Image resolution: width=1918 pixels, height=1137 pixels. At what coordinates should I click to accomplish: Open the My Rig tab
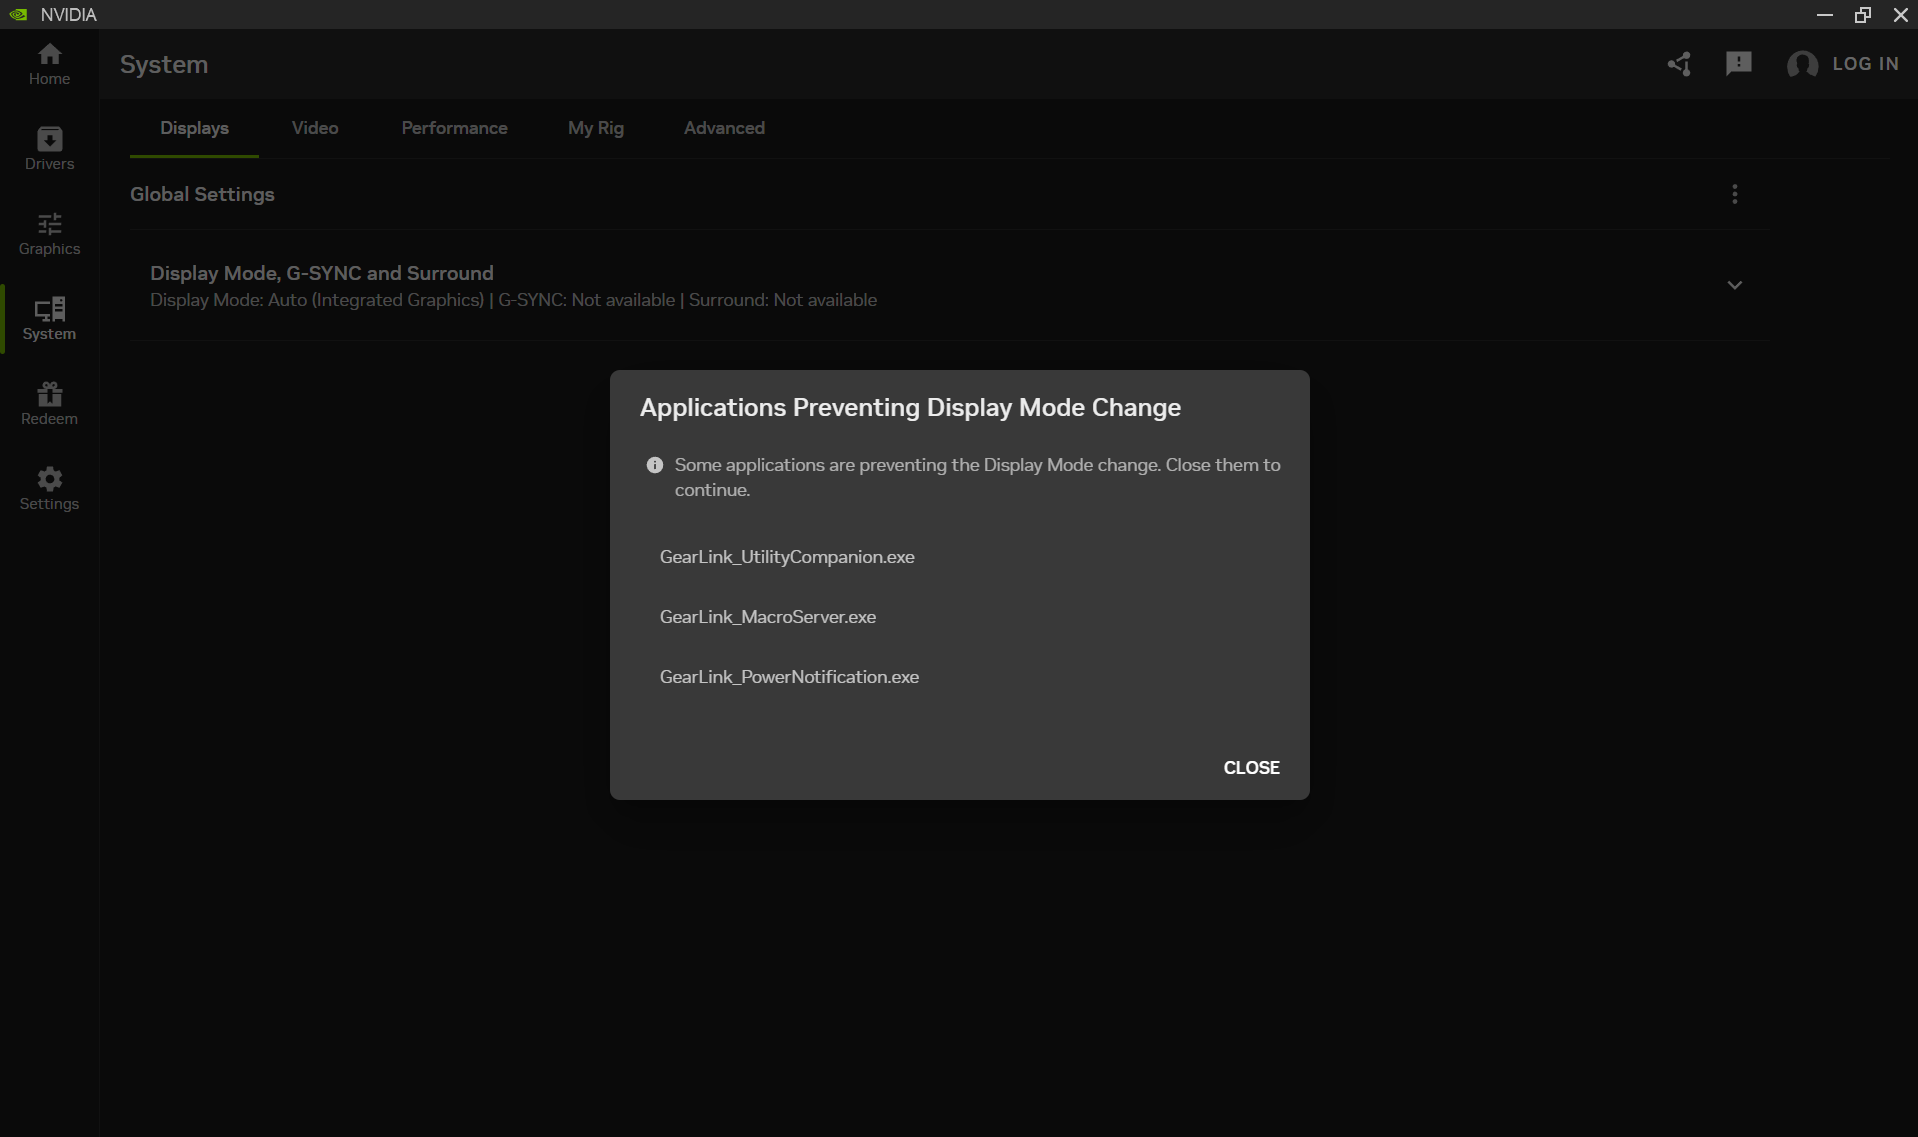(596, 128)
